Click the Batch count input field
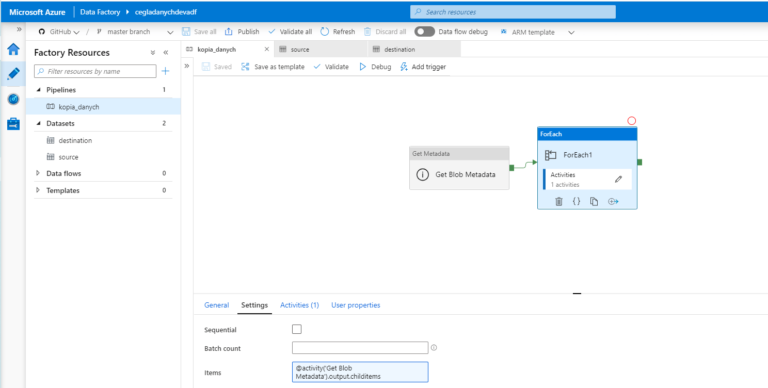Screen dimensions: 768x388 [360, 348]
